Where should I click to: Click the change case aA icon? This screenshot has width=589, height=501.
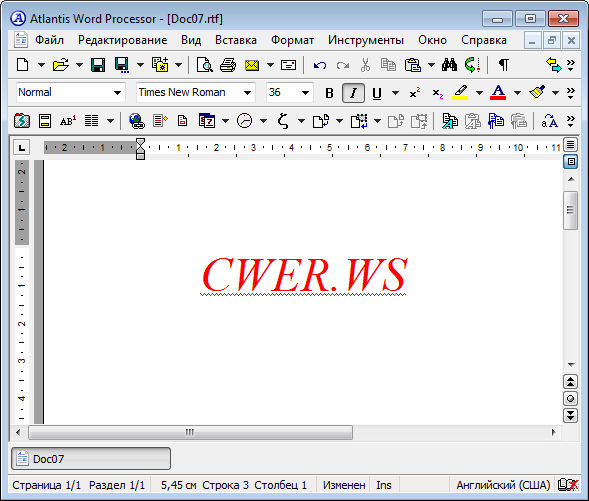click(x=549, y=121)
